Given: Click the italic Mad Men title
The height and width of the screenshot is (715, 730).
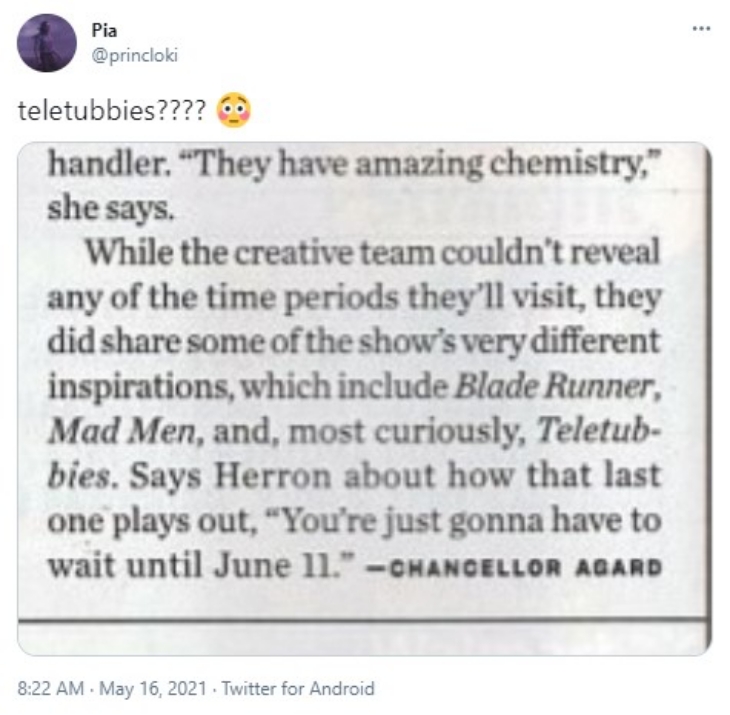Looking at the screenshot, I should (x=122, y=431).
